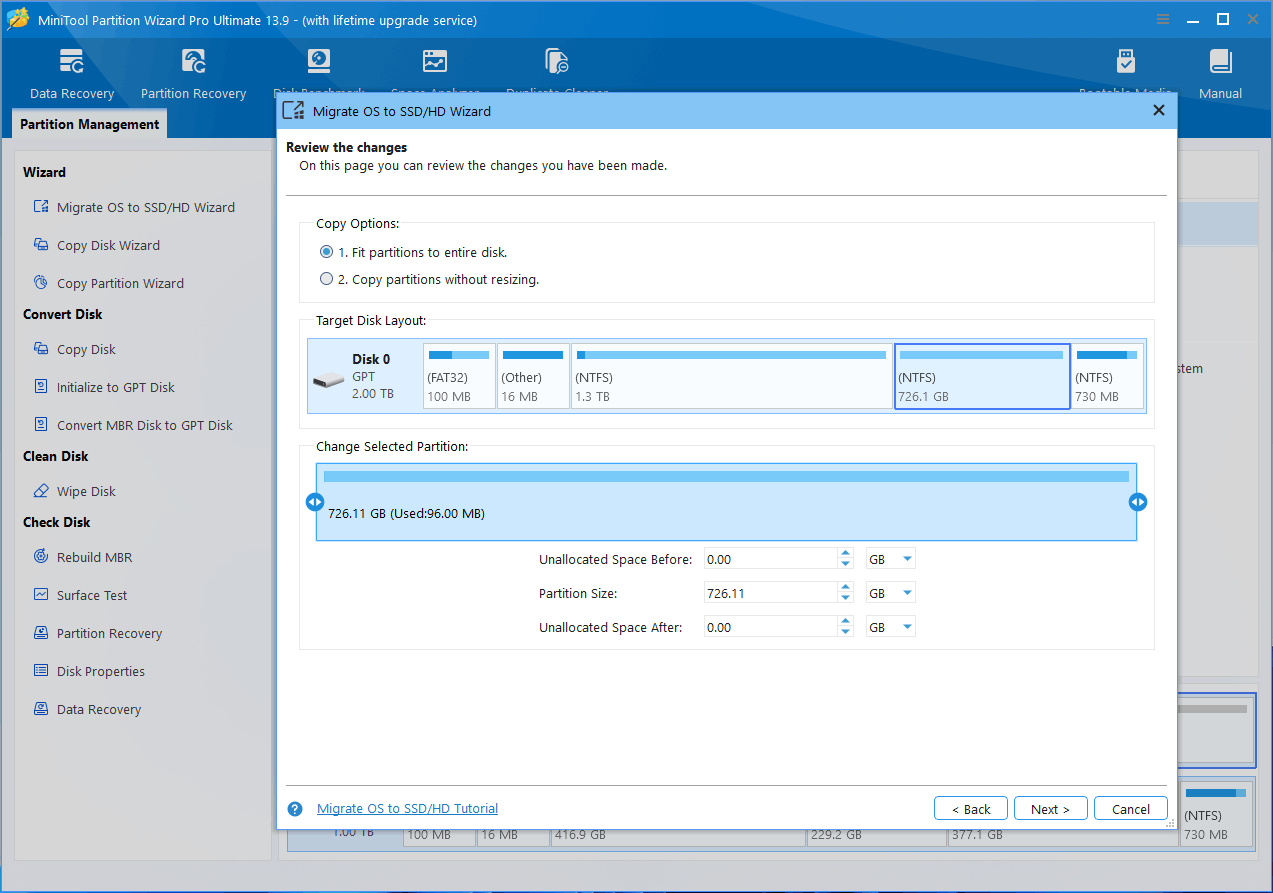Viewport: 1273px width, 893px height.
Task: Open Data Recovery under Check Disk sidebar
Action: pos(86,709)
